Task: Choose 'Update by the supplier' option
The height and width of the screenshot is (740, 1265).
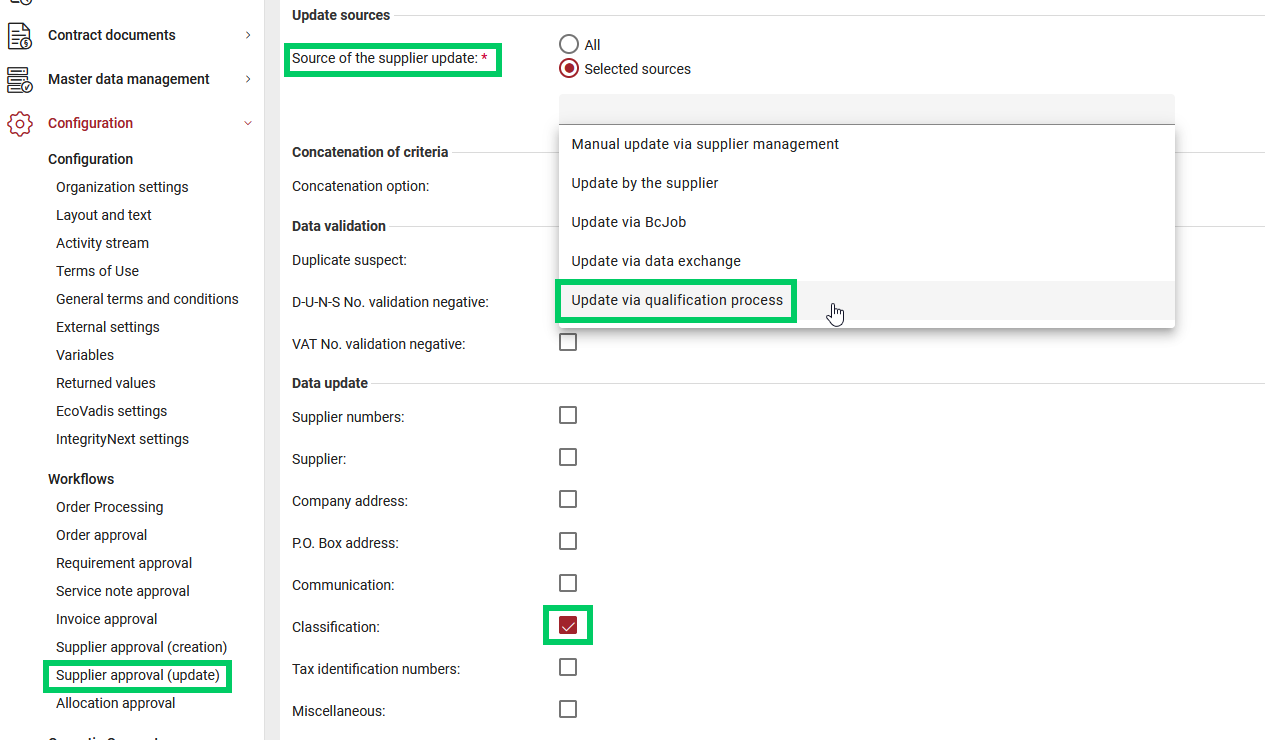Action: (x=645, y=183)
